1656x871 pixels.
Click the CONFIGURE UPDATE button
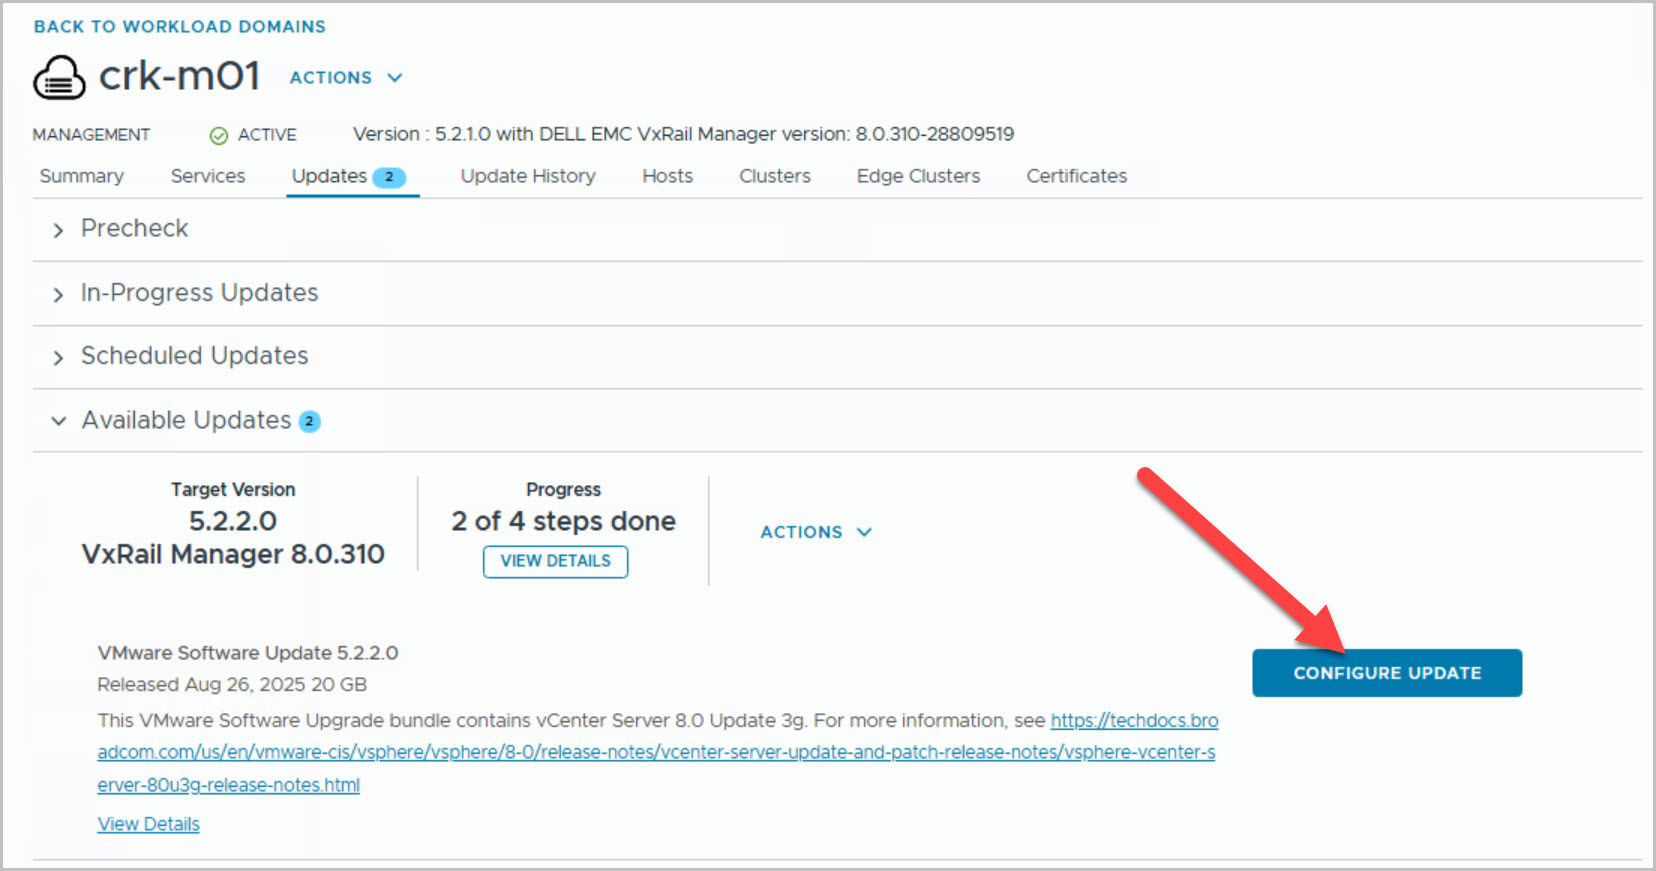1387,673
